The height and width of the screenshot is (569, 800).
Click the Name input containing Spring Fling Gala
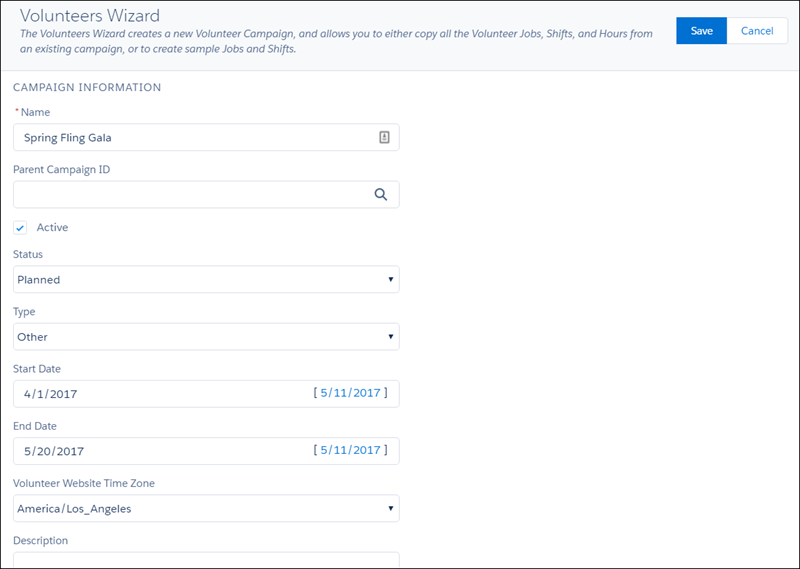206,137
